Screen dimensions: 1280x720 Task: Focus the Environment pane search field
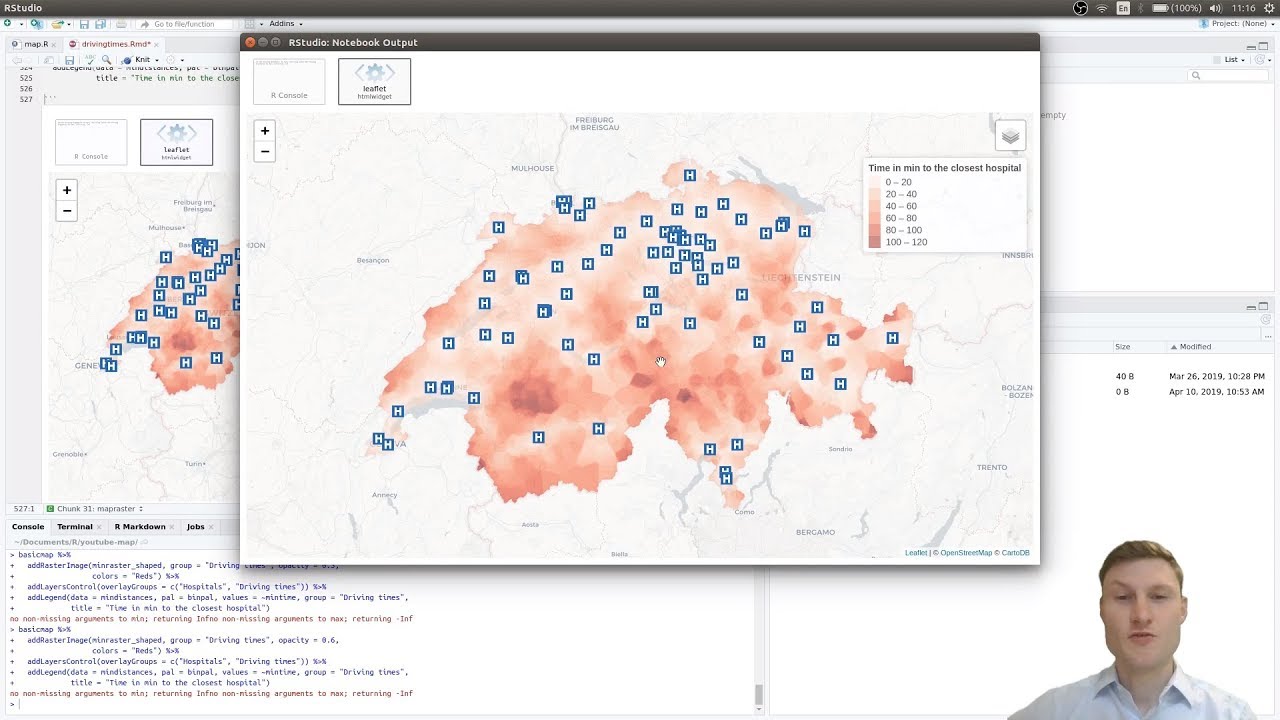tap(1228, 76)
